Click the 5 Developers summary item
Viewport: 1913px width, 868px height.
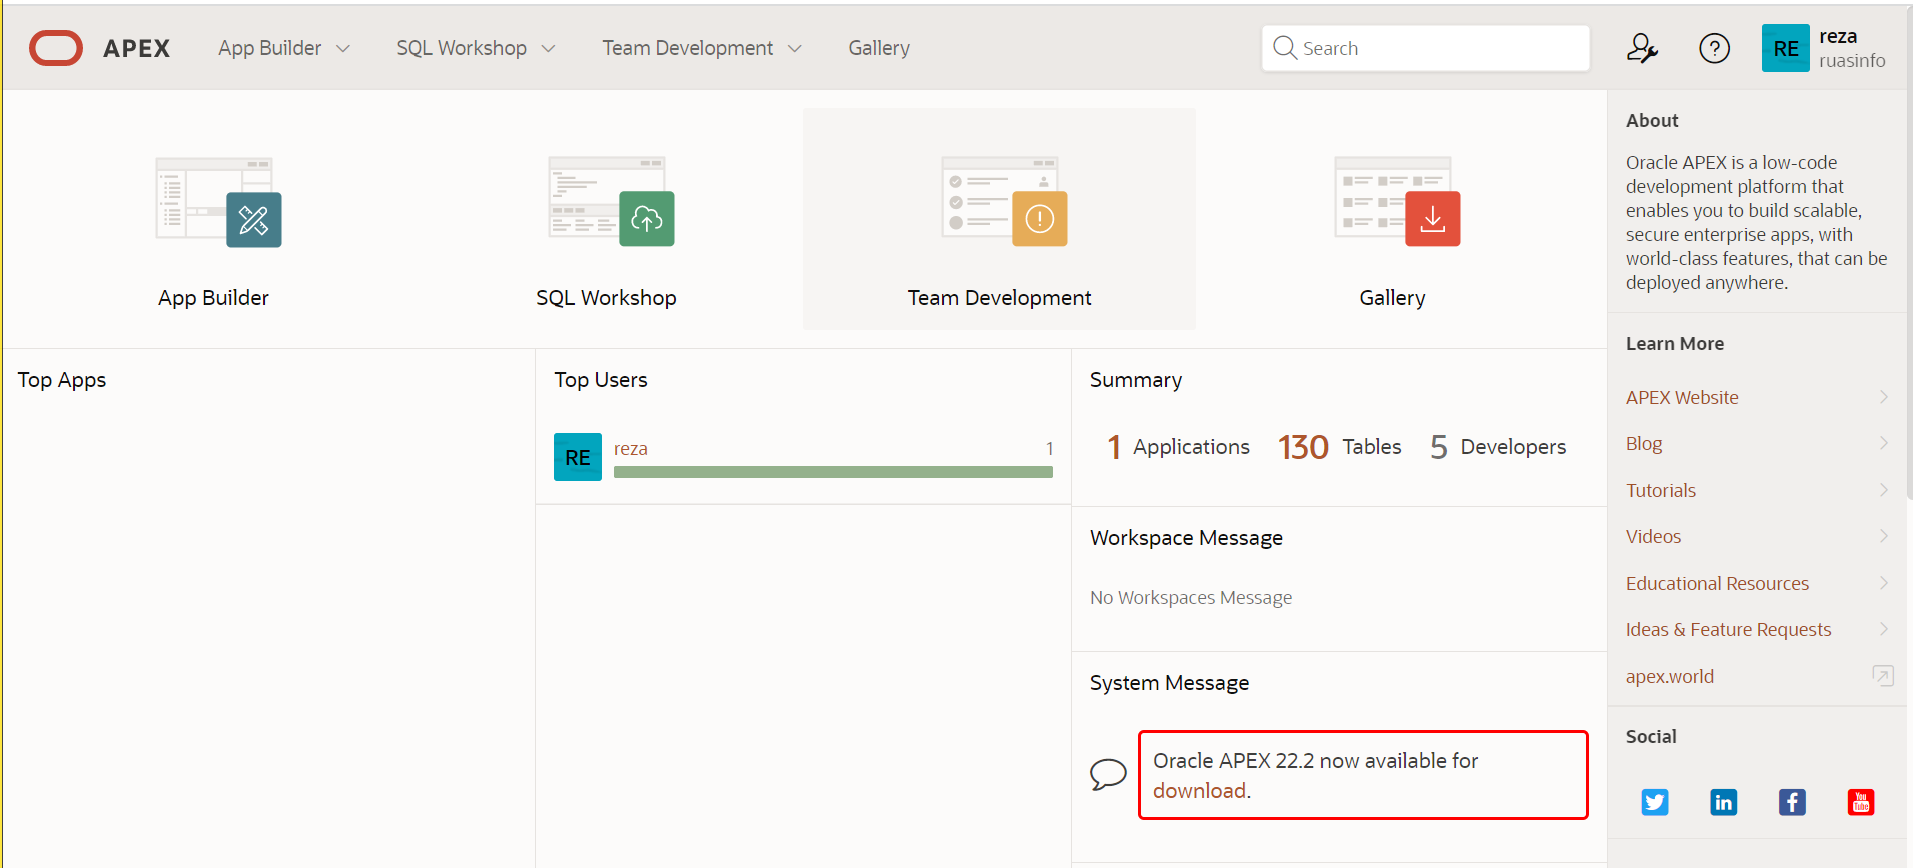[1498, 447]
